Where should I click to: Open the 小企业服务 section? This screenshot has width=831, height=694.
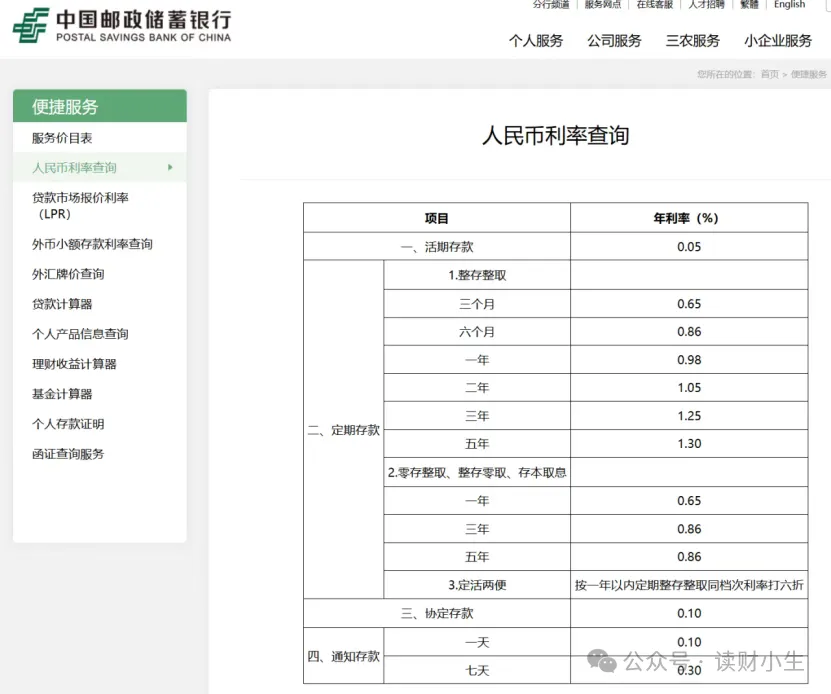coord(776,41)
